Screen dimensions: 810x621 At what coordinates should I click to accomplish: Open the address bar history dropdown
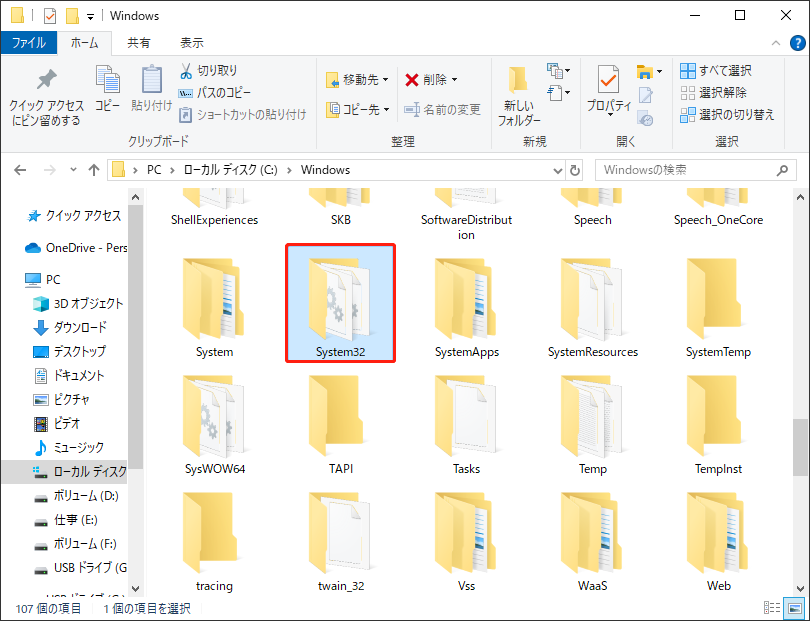click(x=558, y=170)
